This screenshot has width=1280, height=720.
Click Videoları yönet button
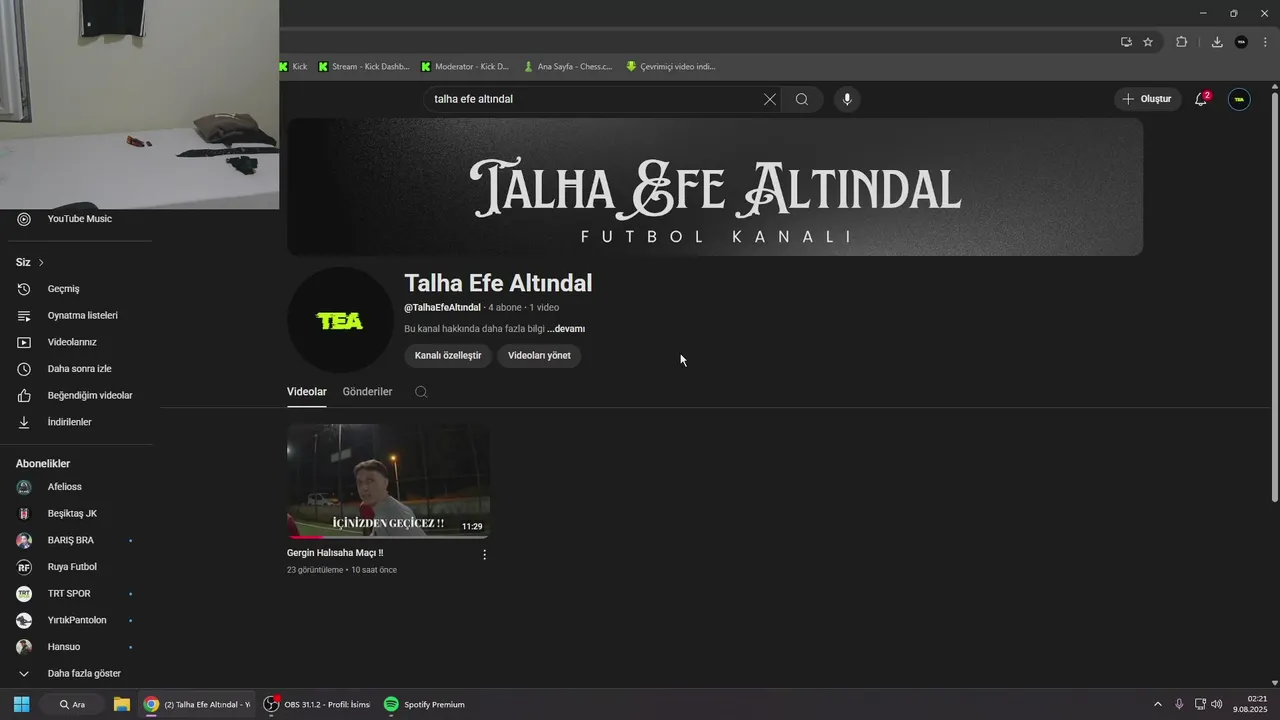point(539,355)
